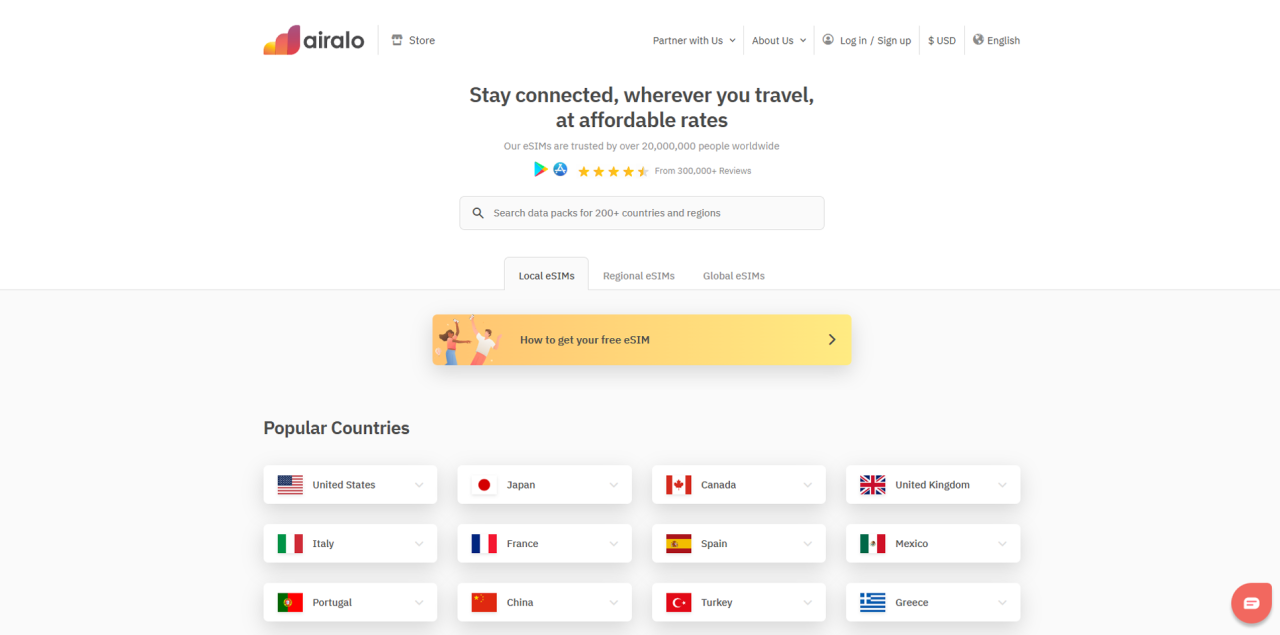Open the Apple App Store icon
The width and height of the screenshot is (1280, 635).
pos(560,170)
